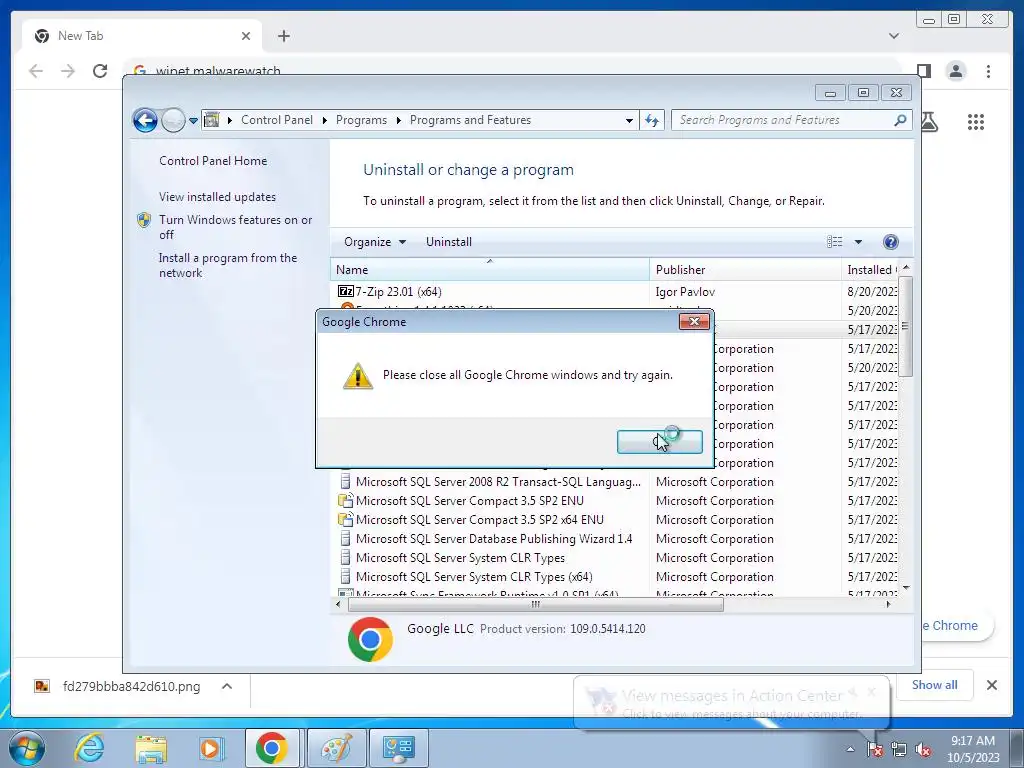Viewport: 1024px width, 768px height.
Task: Click scroll down arrow of programs list
Action: coord(906,588)
